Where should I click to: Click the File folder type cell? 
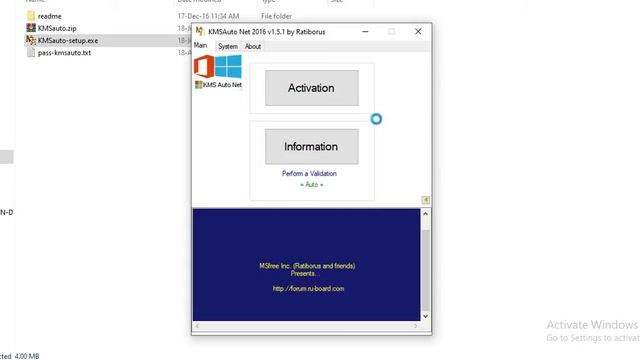276,16
